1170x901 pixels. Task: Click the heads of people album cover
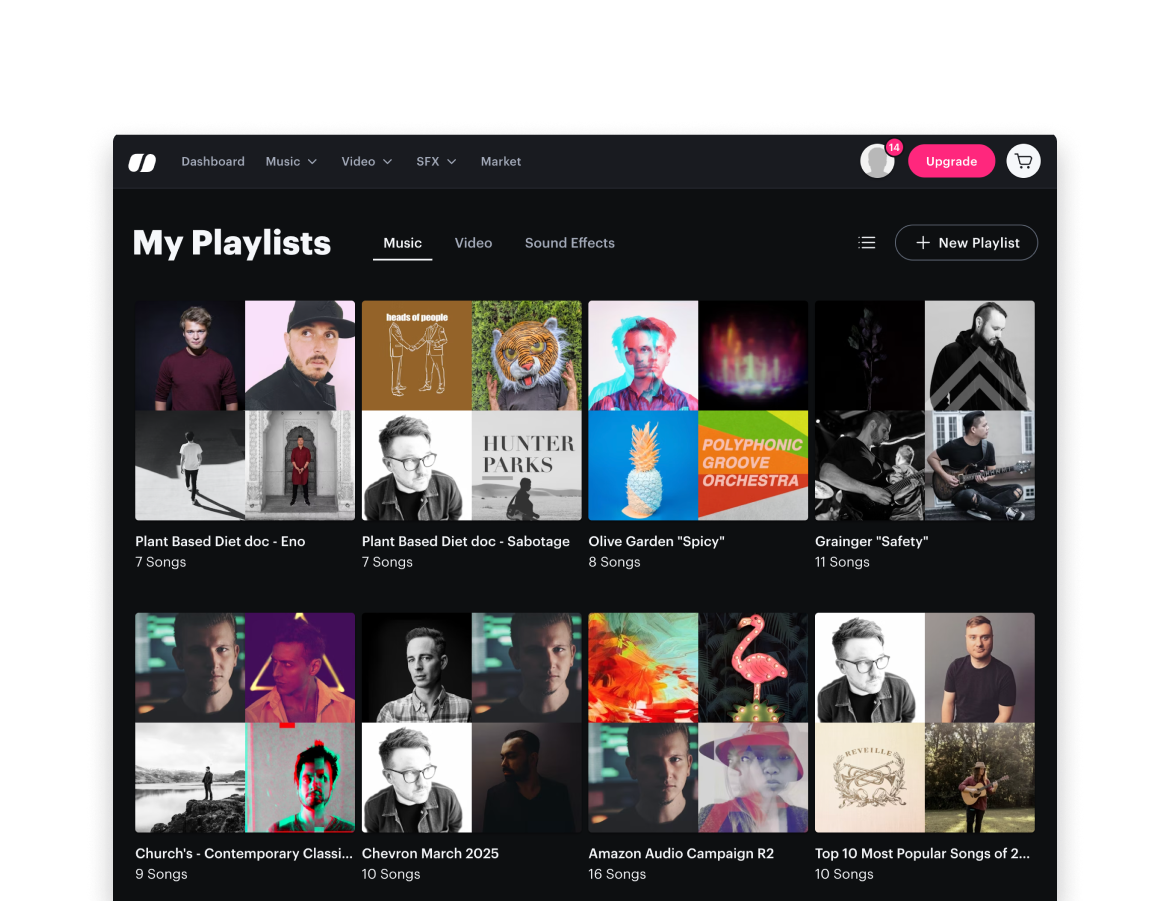pos(416,355)
